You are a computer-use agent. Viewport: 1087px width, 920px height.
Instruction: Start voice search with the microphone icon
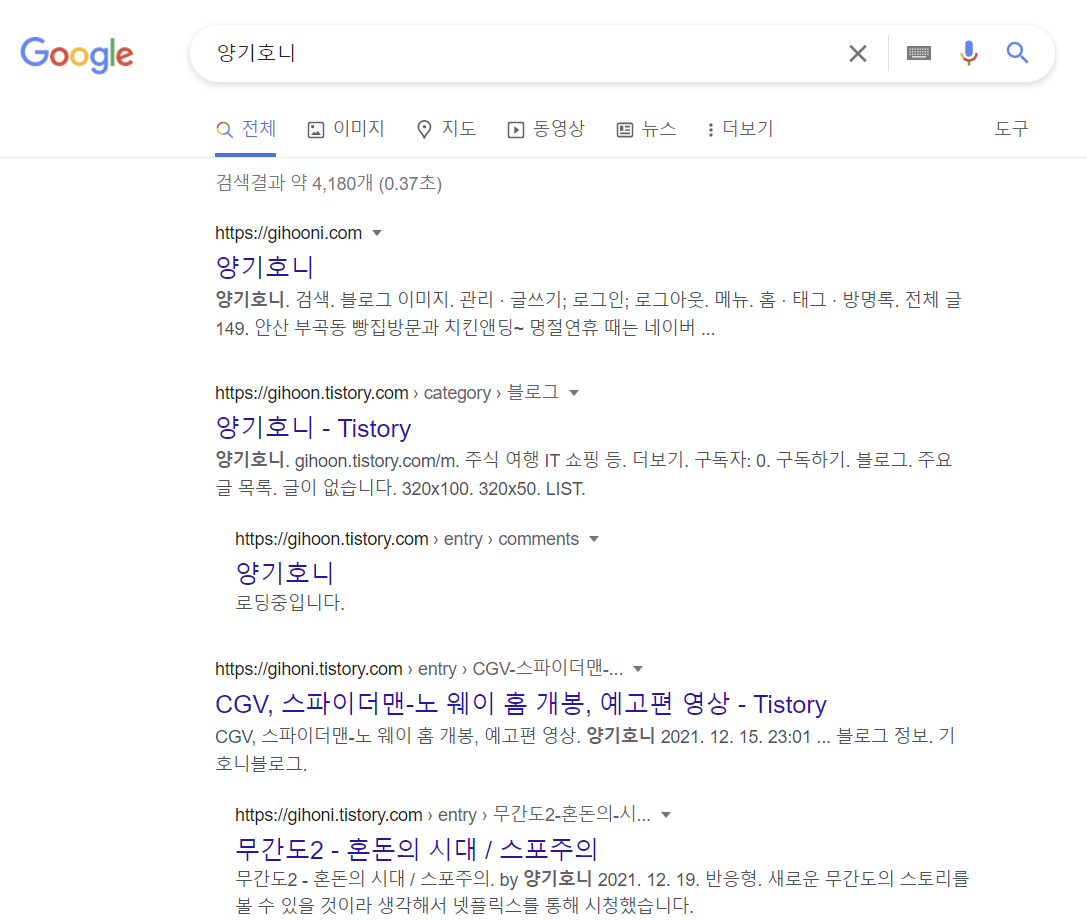(968, 53)
